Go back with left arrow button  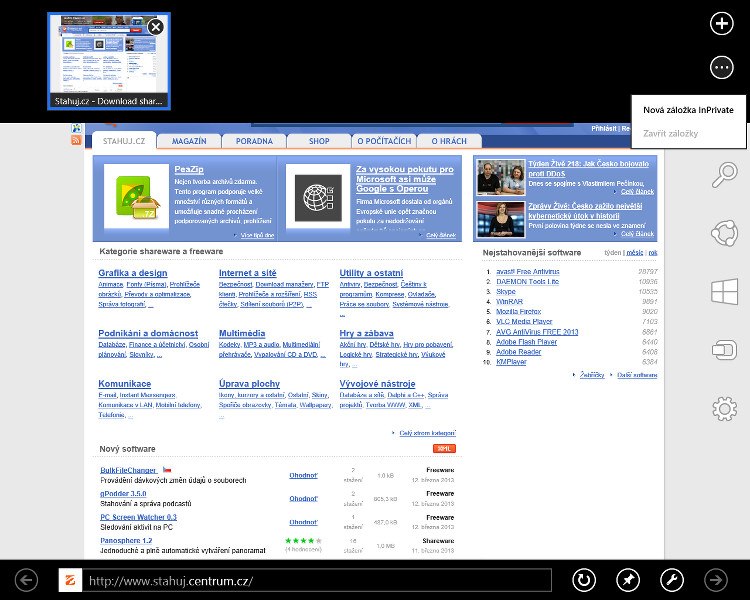(26, 580)
